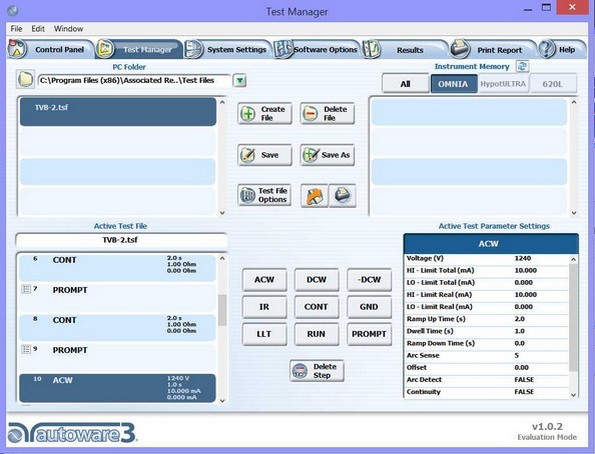Click the PC folder path field
Image resolution: width=595 pixels, height=454 pixels.
click(134, 80)
